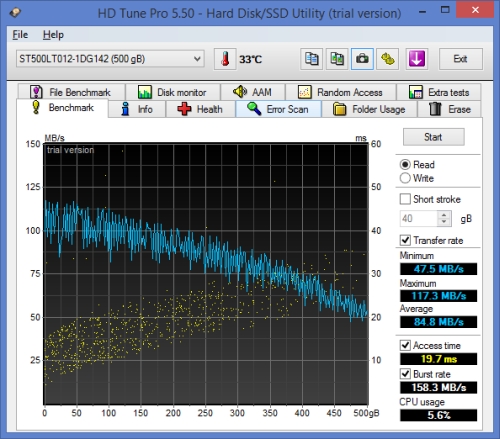Select the Read radio button

click(x=405, y=165)
